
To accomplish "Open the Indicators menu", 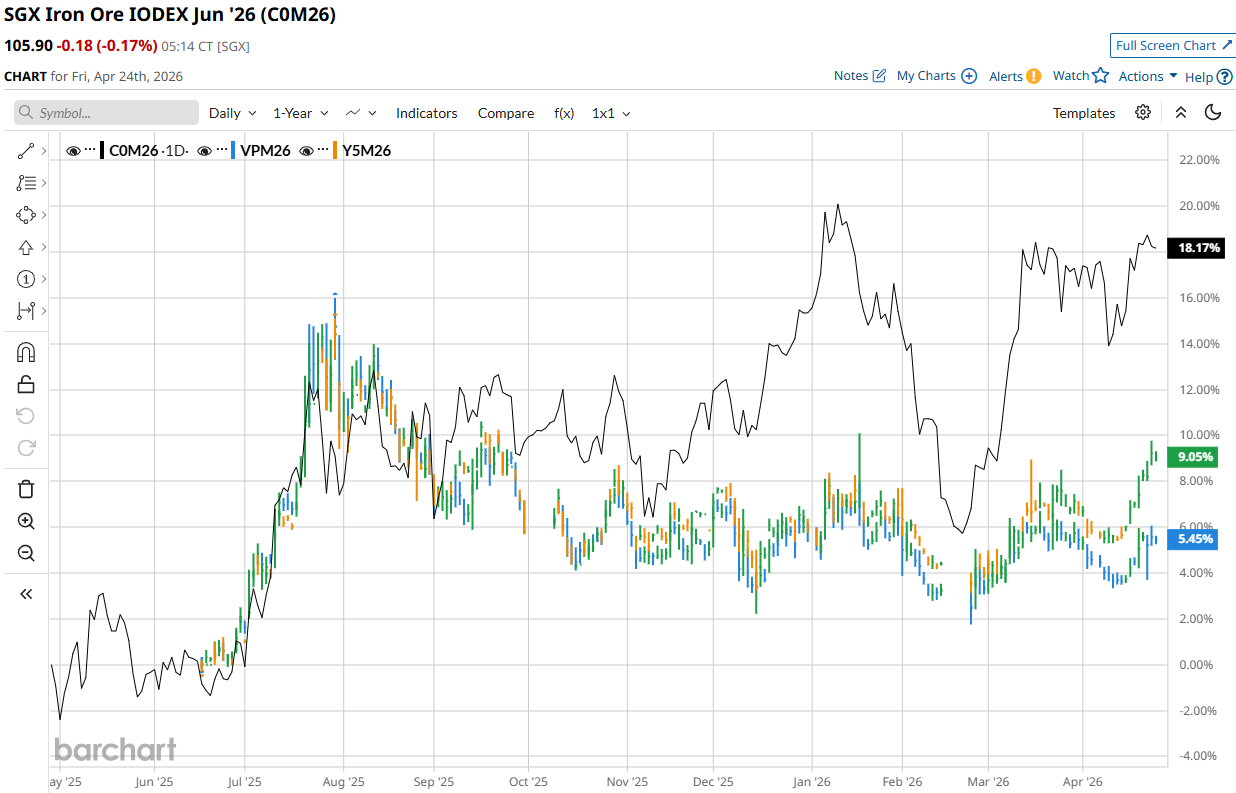I will (426, 113).
